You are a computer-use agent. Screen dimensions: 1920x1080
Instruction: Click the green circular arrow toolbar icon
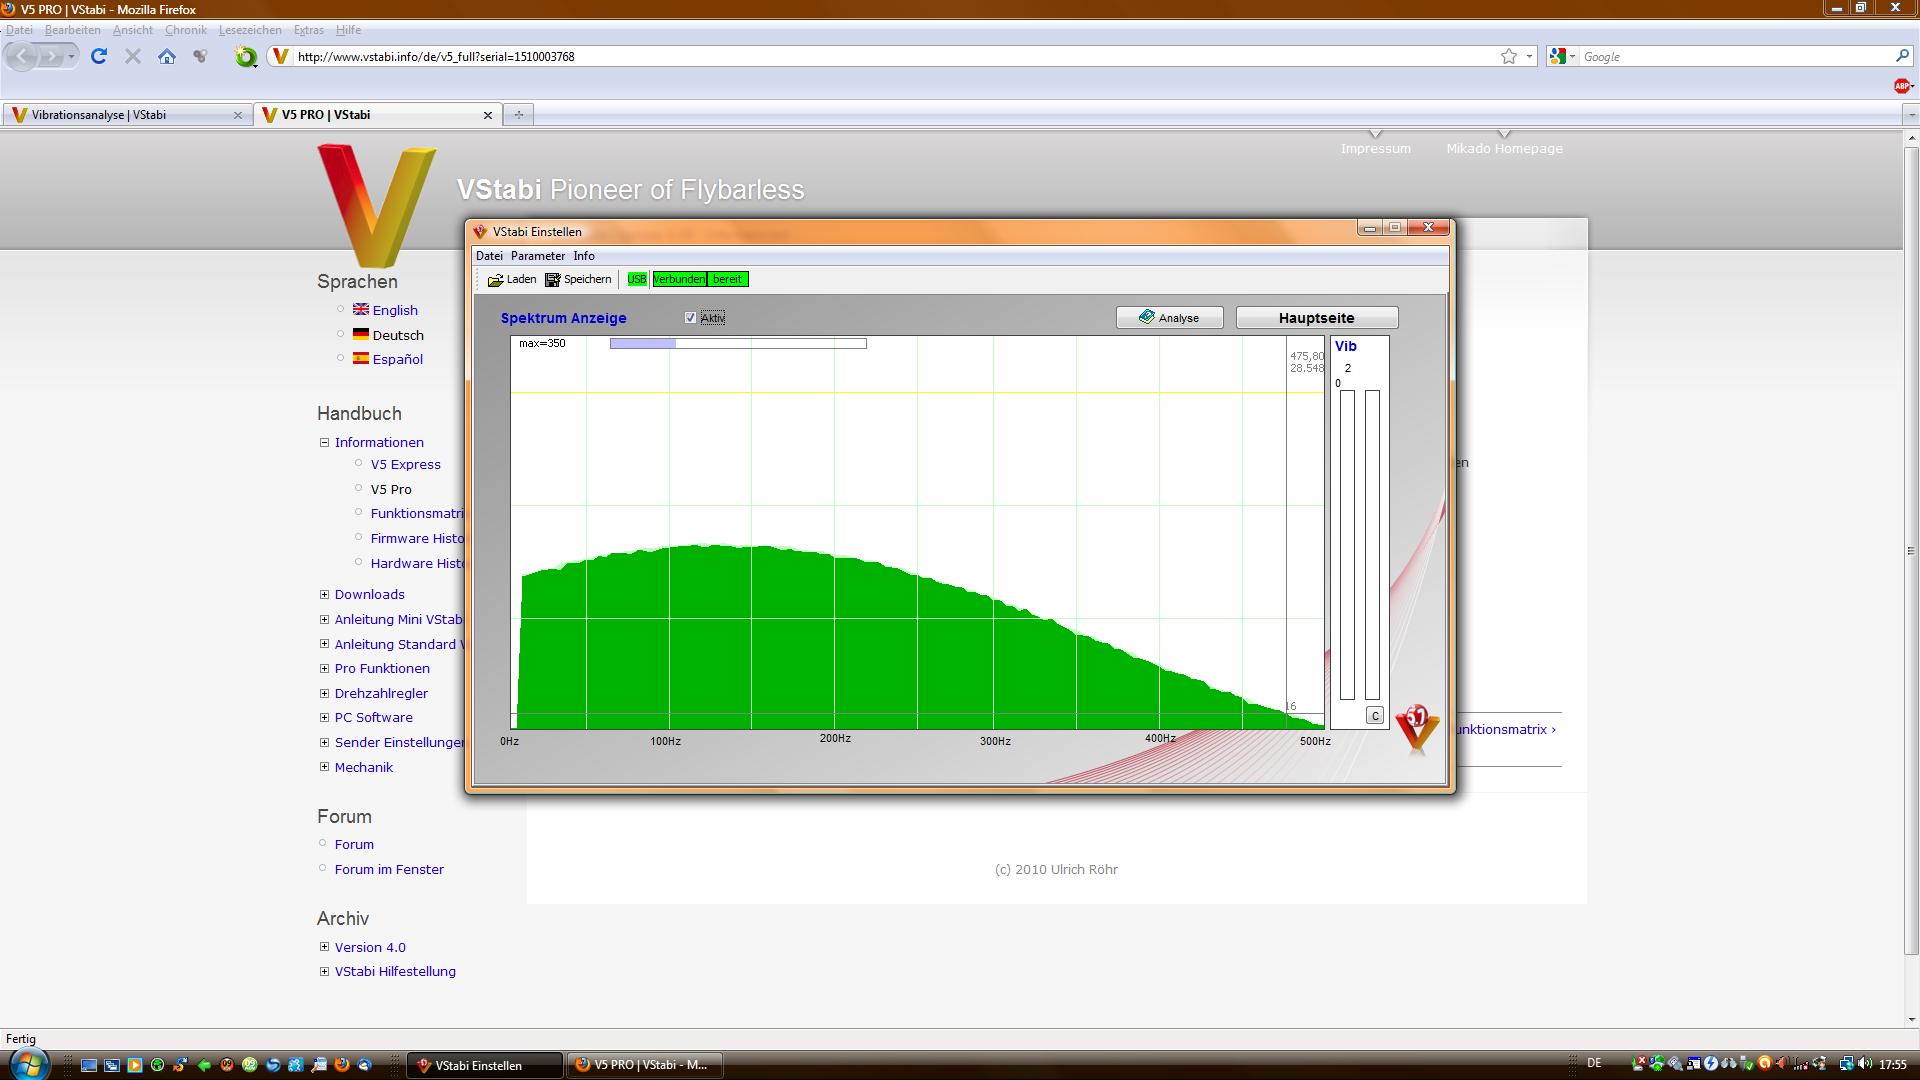coord(245,56)
